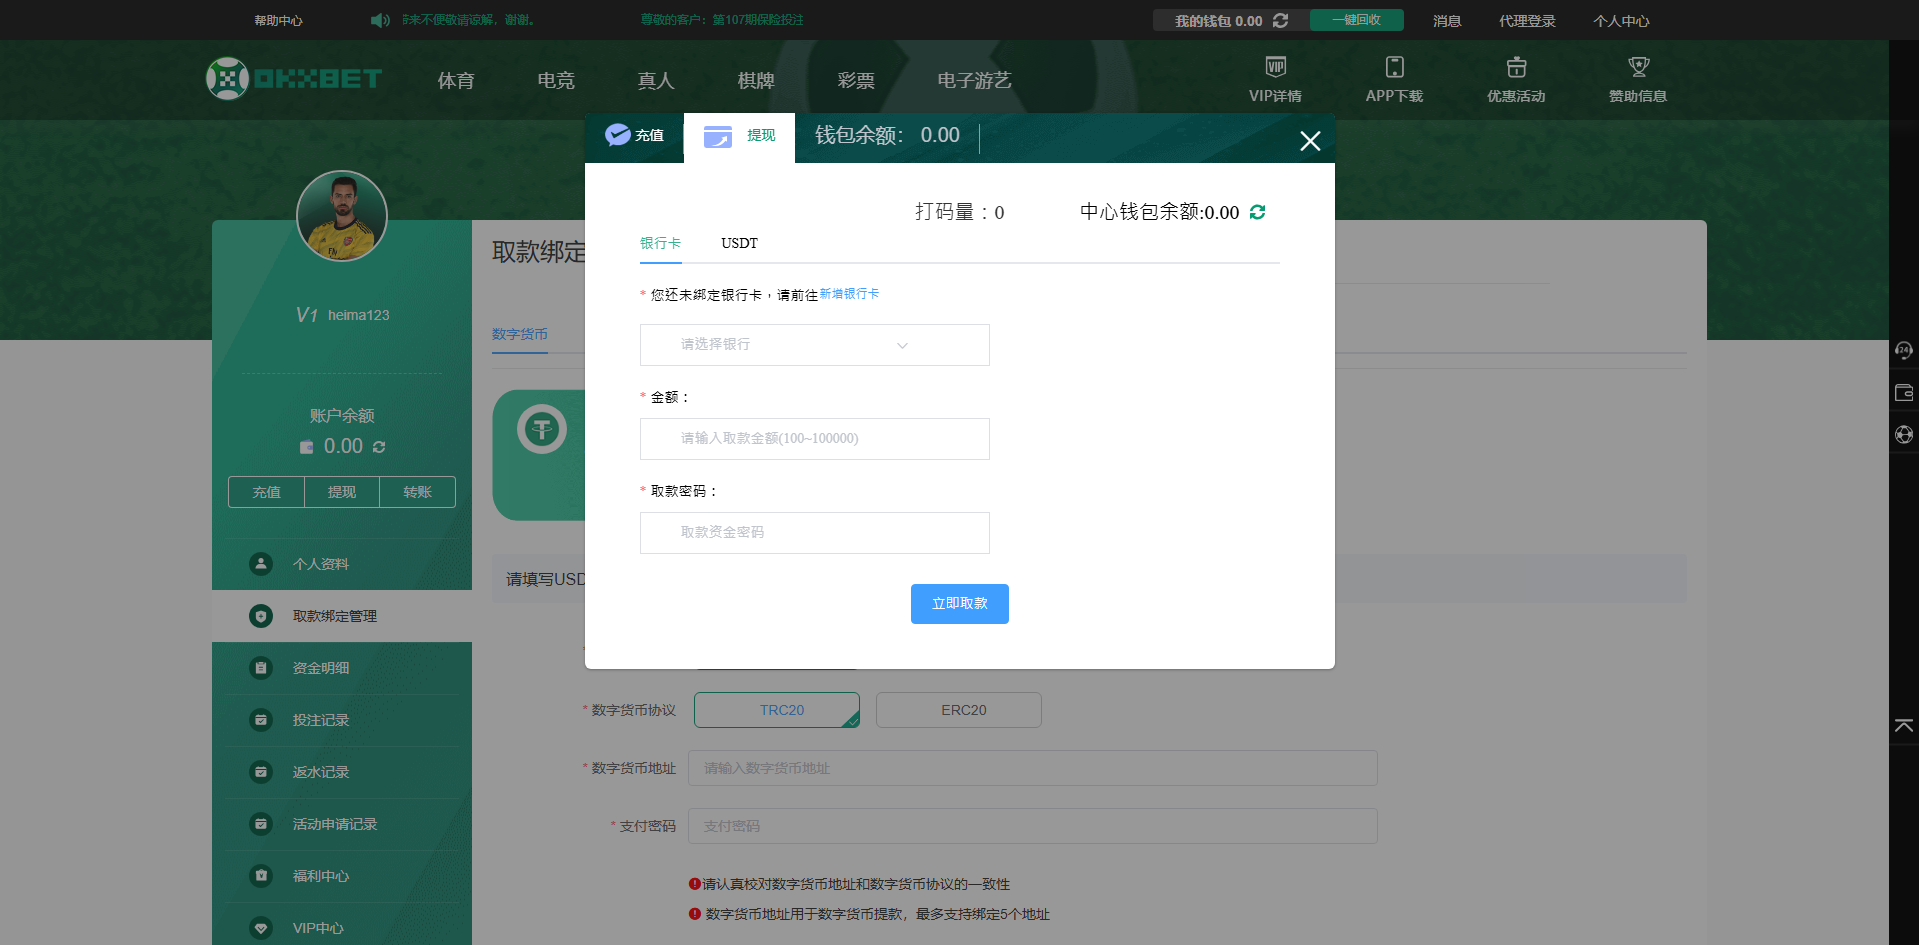Switch to the 充值 tab in dialog

coord(635,136)
